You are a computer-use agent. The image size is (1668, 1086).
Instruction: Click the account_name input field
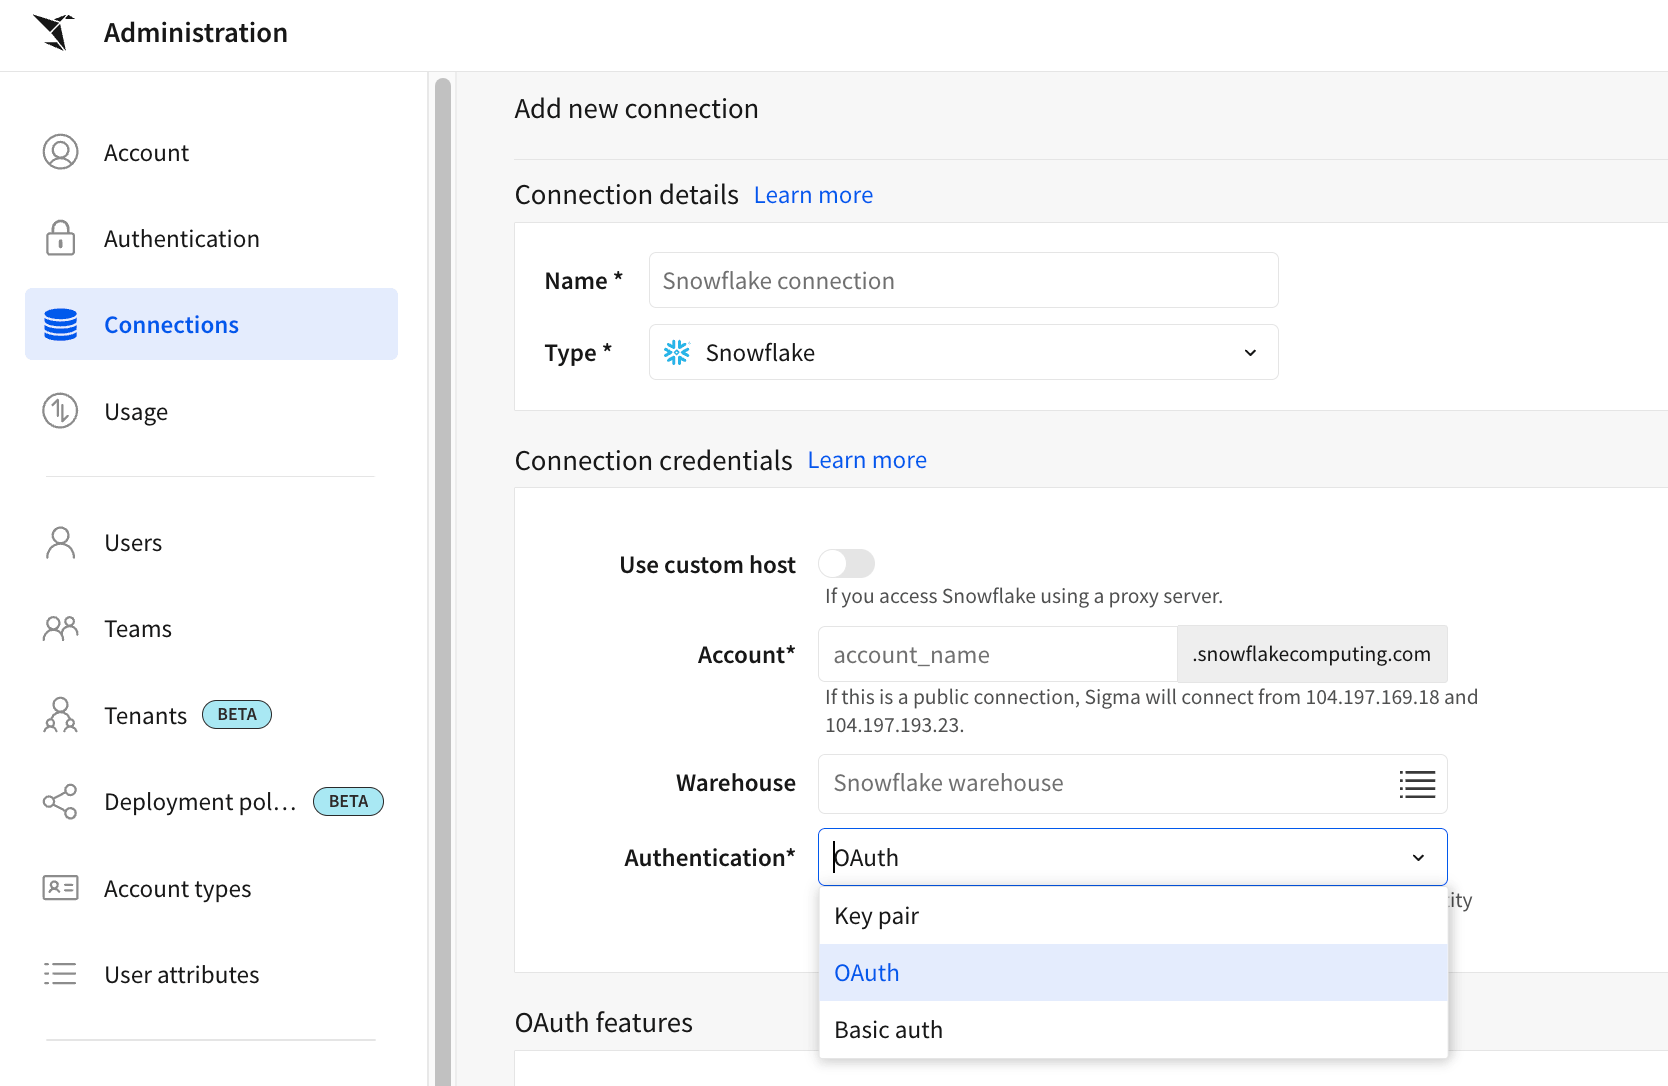(x=996, y=655)
